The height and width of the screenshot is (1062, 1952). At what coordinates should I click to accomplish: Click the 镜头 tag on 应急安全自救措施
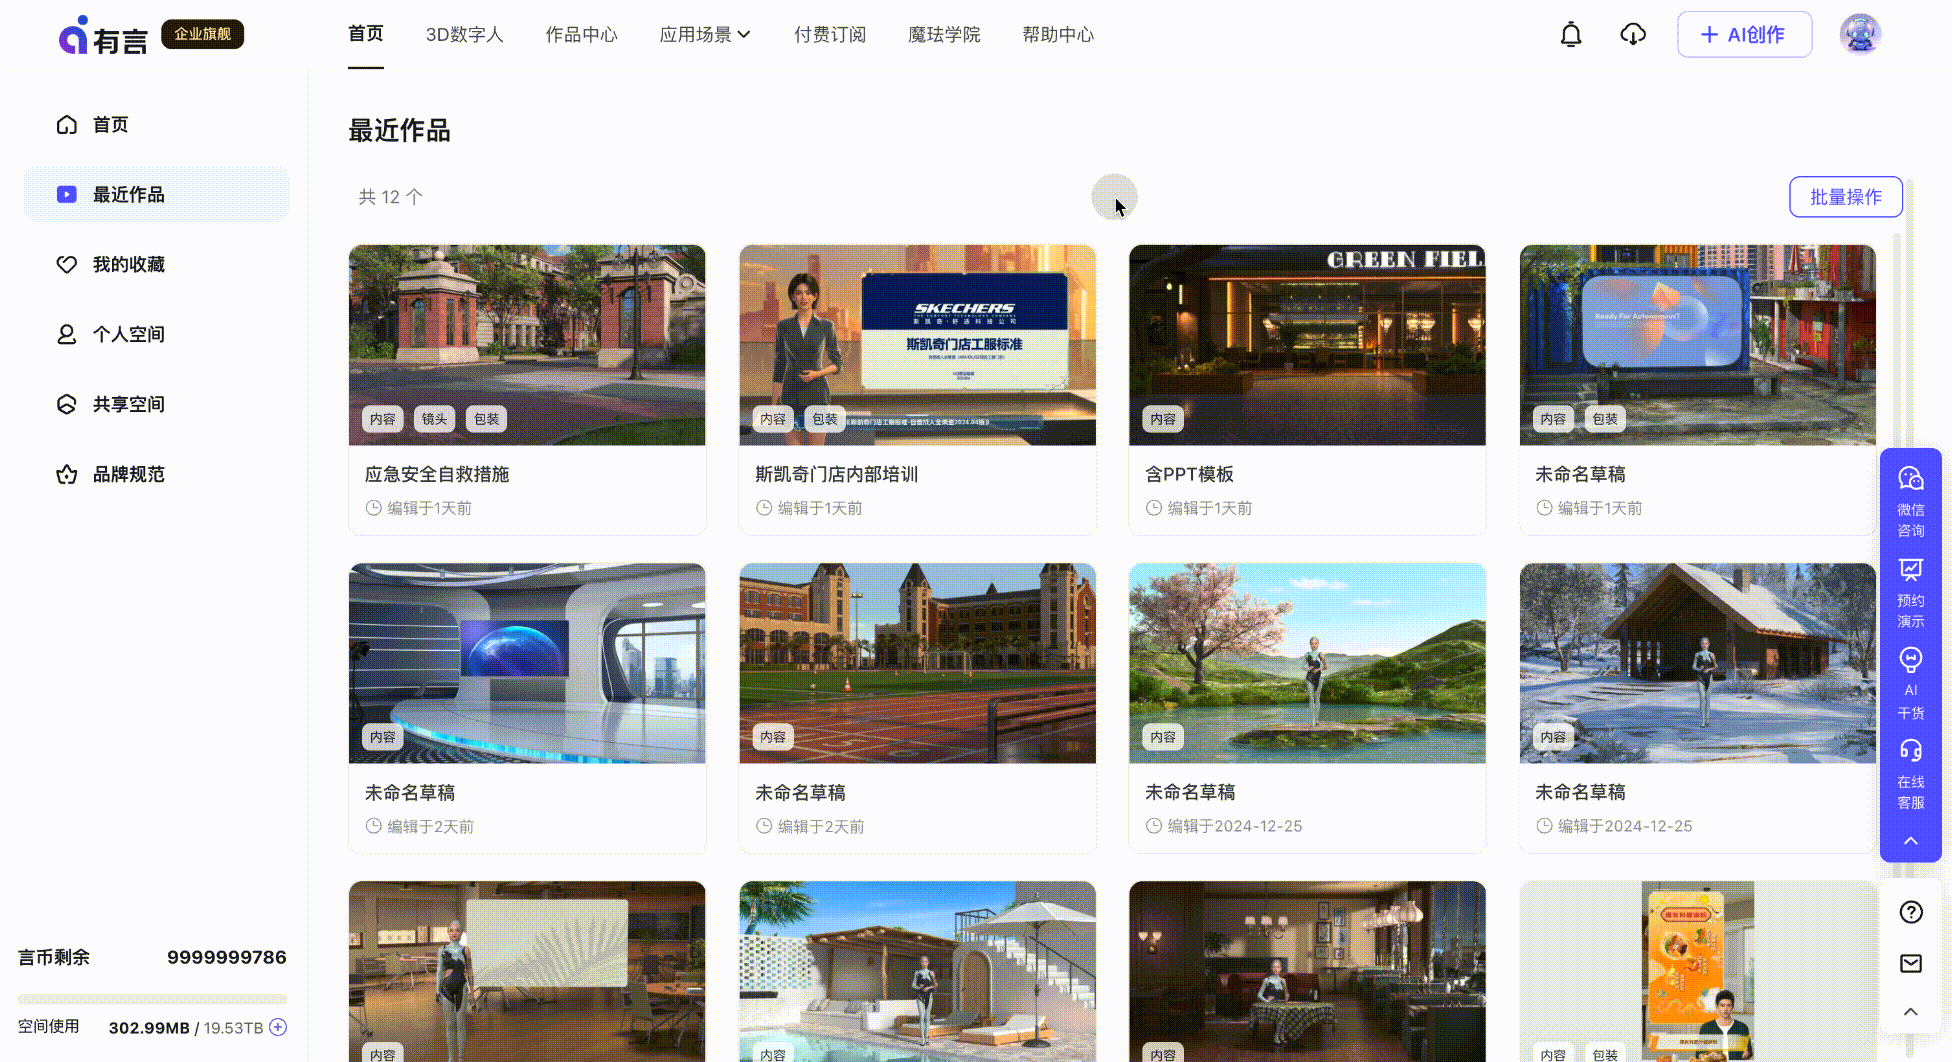[x=435, y=419]
